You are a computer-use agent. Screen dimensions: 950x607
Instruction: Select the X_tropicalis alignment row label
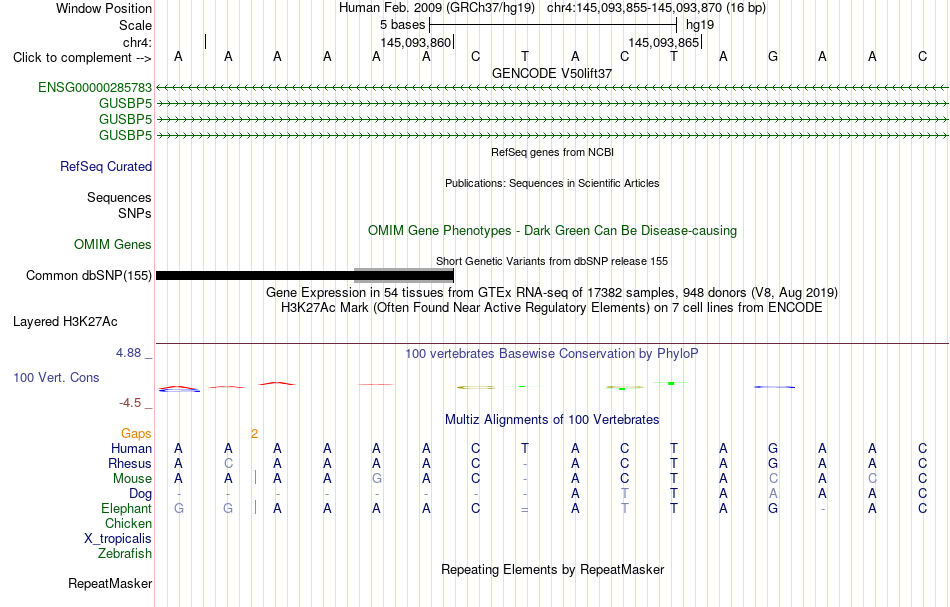point(118,539)
